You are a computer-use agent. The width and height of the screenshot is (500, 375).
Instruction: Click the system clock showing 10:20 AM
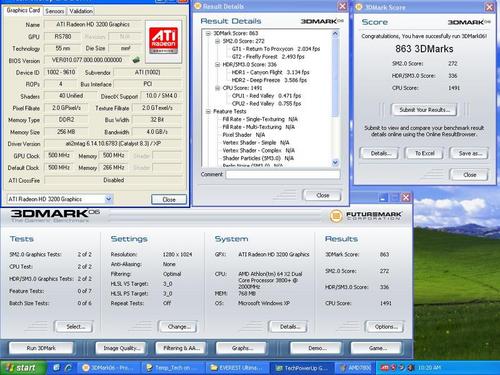(x=429, y=368)
